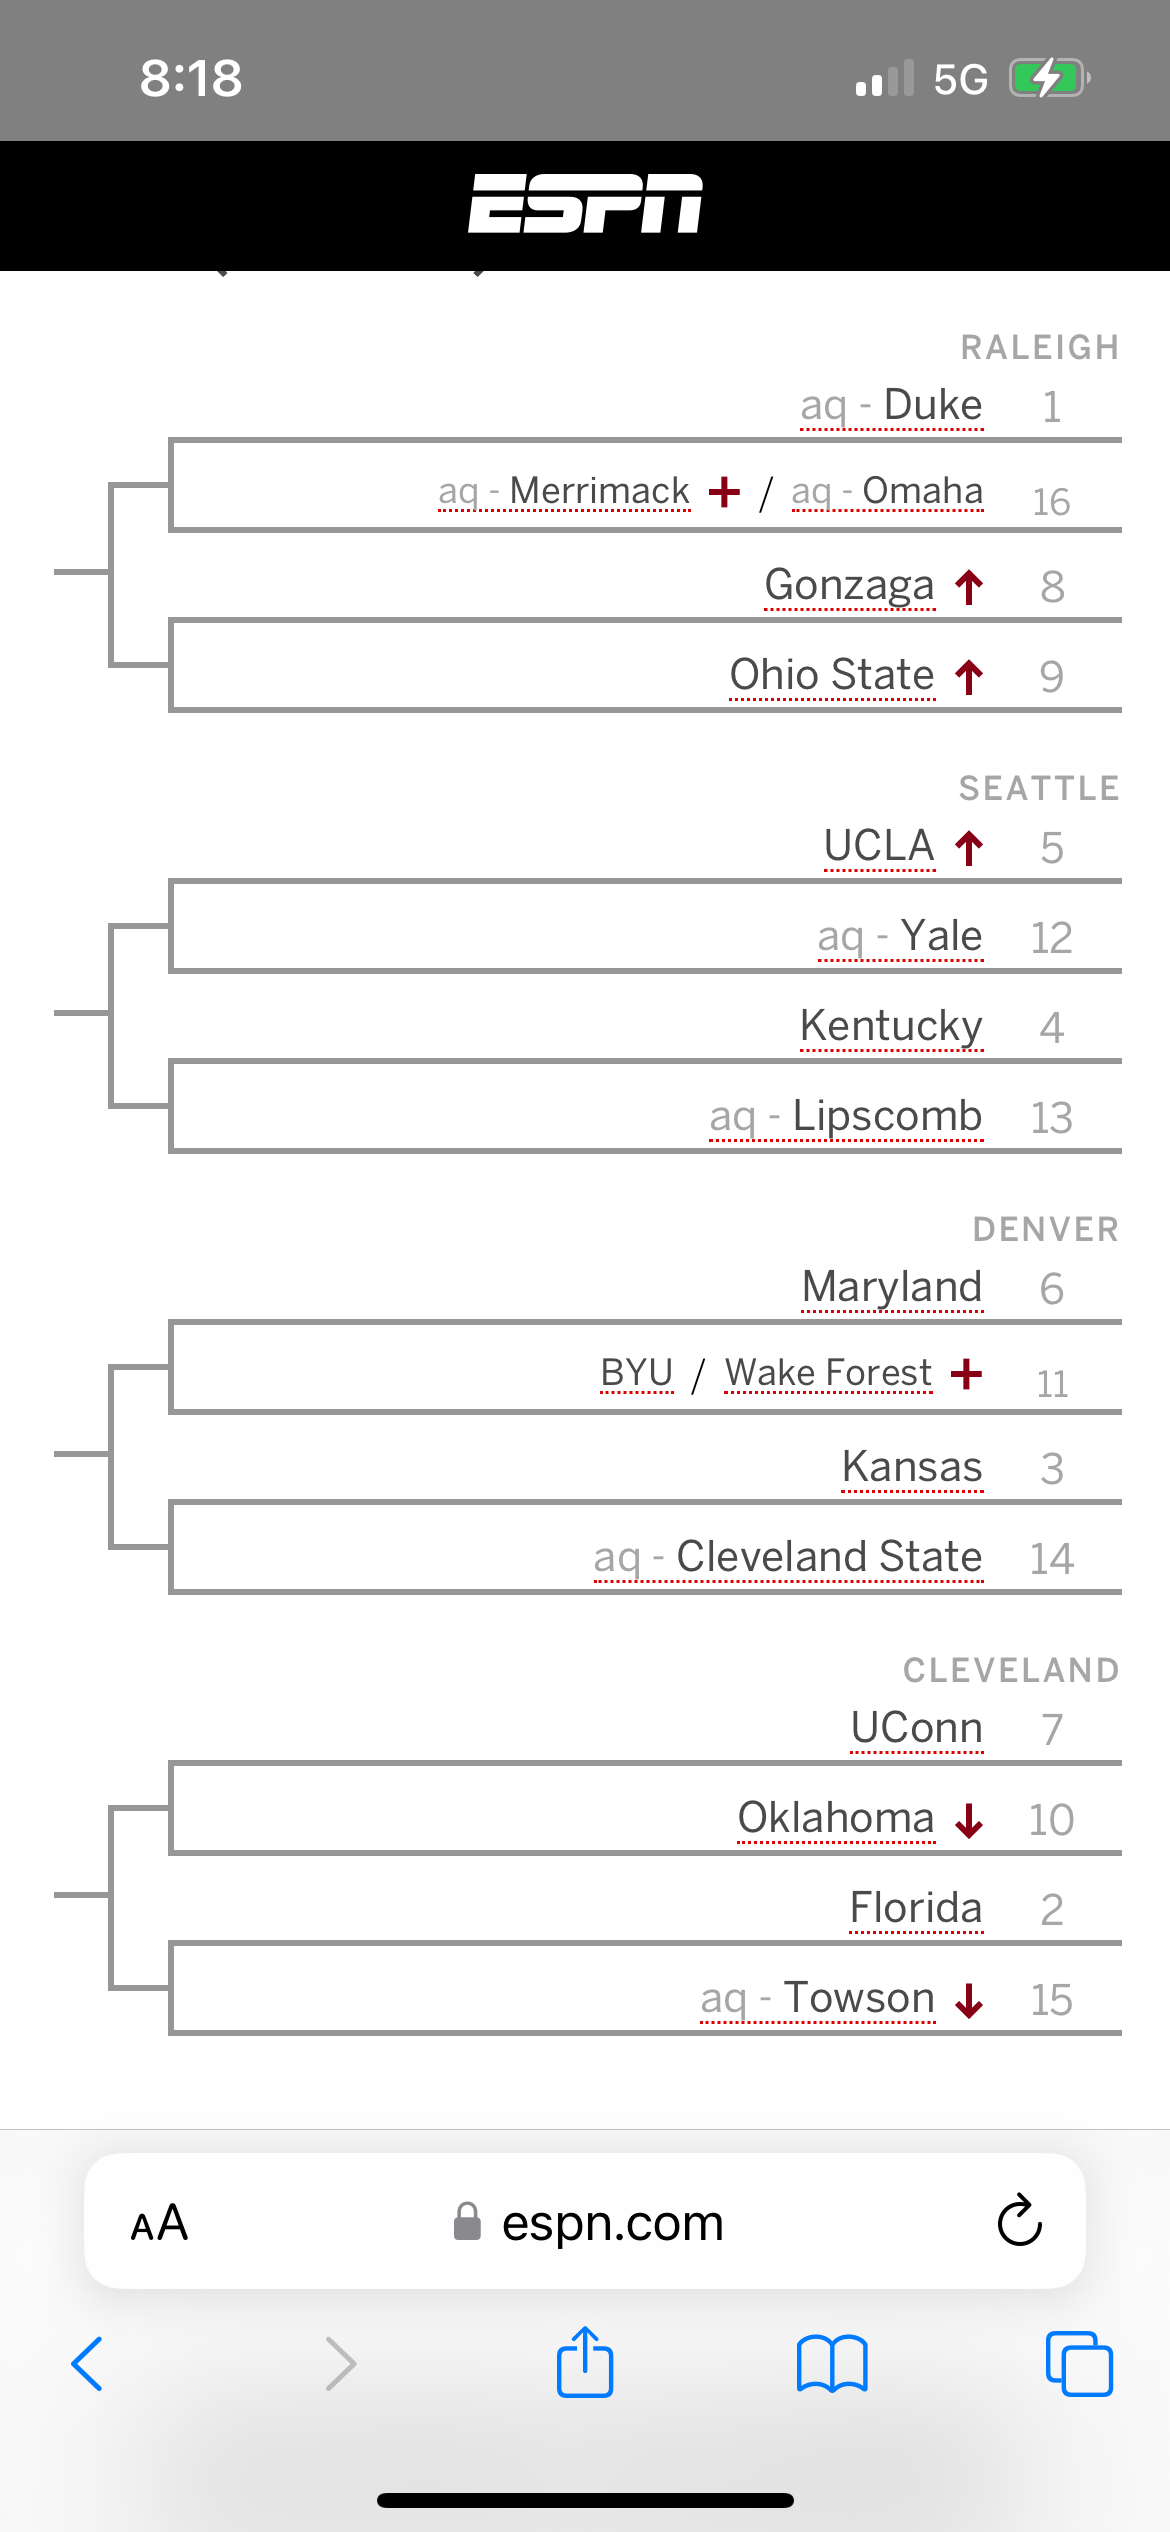The width and height of the screenshot is (1170, 2532).
Task: Open the Wake Forest team link
Action: point(828,1373)
